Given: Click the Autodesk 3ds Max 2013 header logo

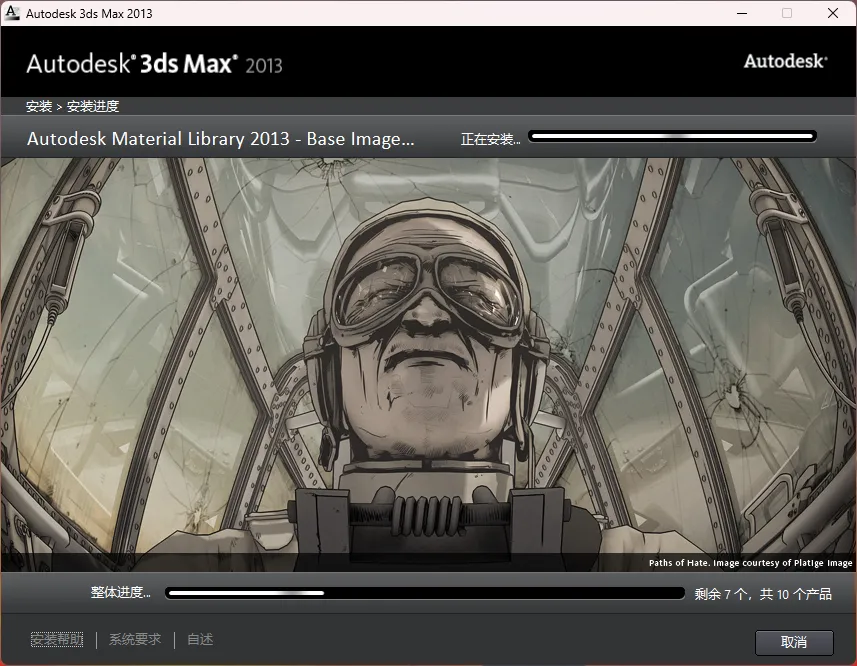Looking at the screenshot, I should [155, 64].
